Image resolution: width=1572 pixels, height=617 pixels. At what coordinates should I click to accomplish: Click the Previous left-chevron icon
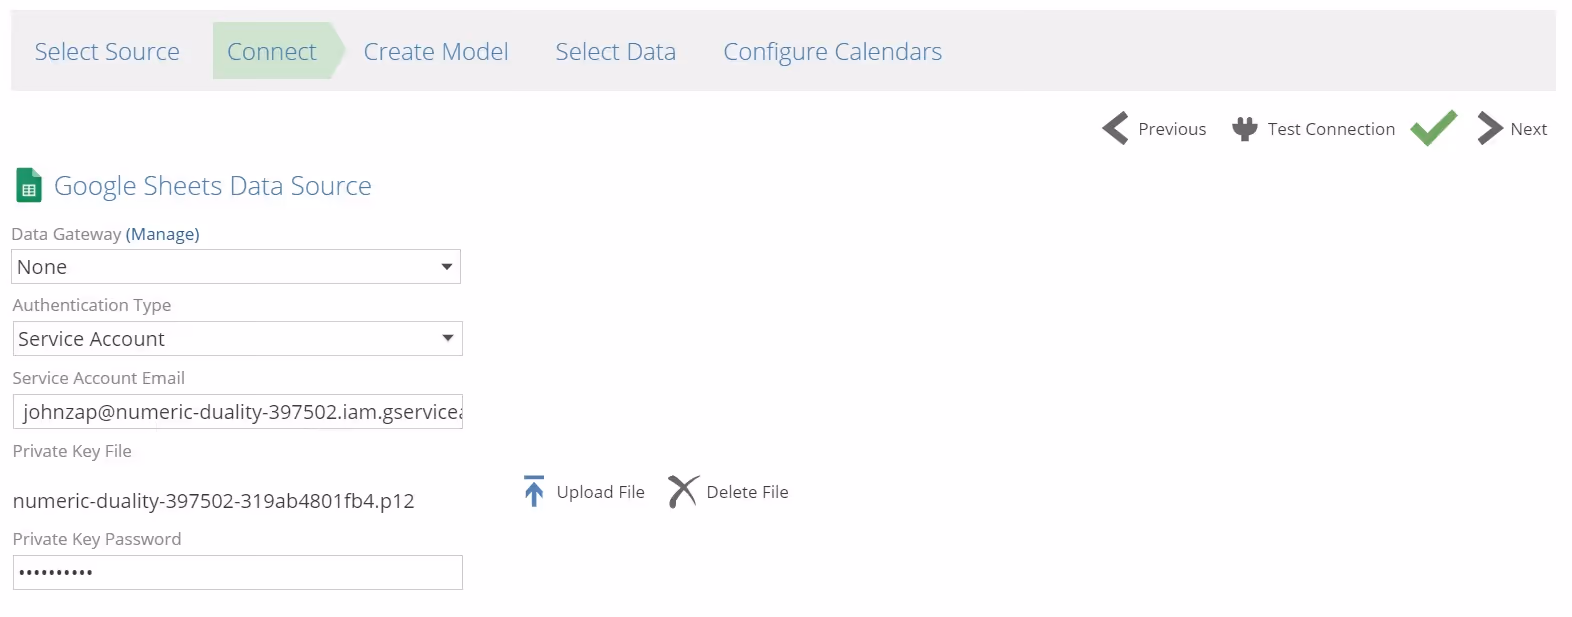(x=1115, y=129)
